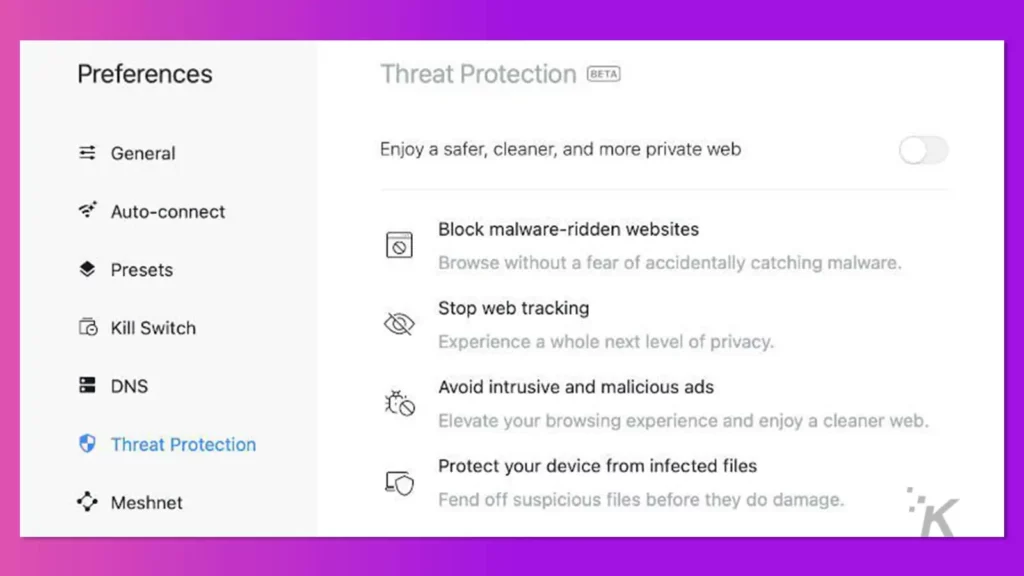The height and width of the screenshot is (576, 1024).
Task: Switch to Auto-connect settings
Action: [x=168, y=212]
